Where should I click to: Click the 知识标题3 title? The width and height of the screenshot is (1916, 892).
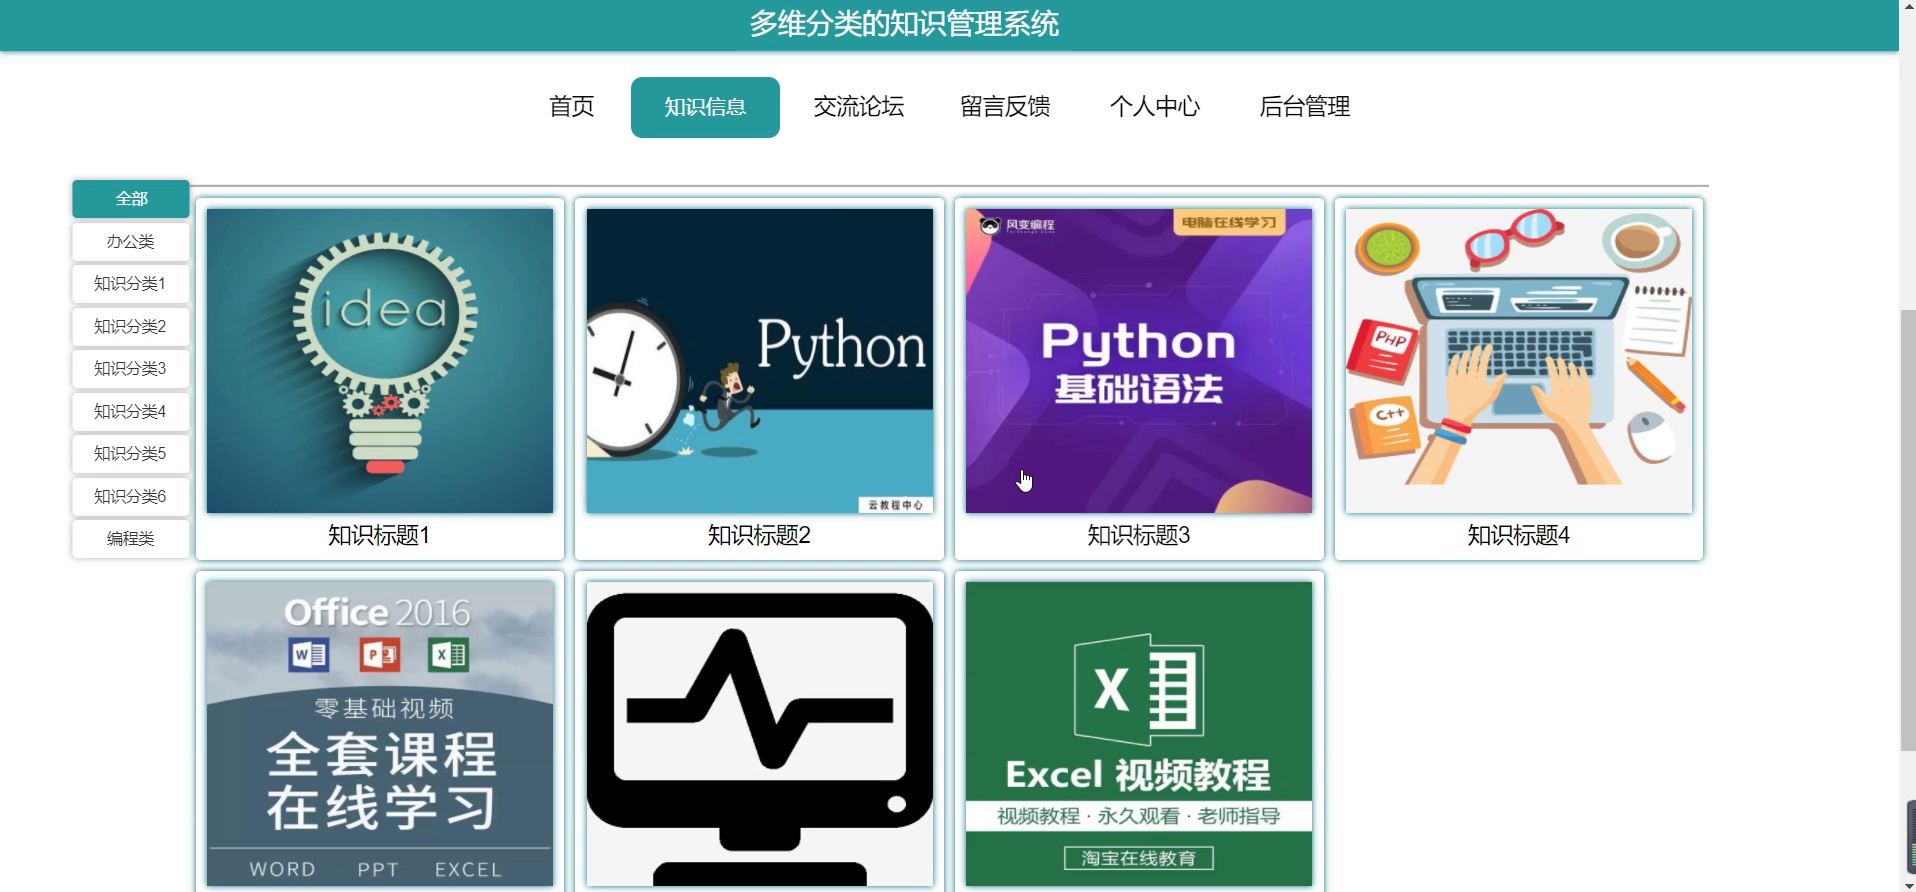(1139, 536)
